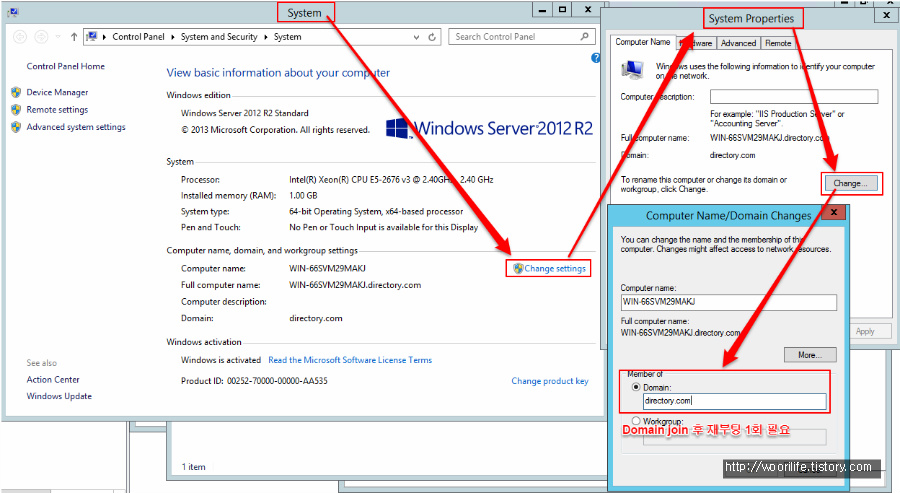Screen dimensions: 900x493
Task: Click the Computer description text field
Action: click(794, 96)
